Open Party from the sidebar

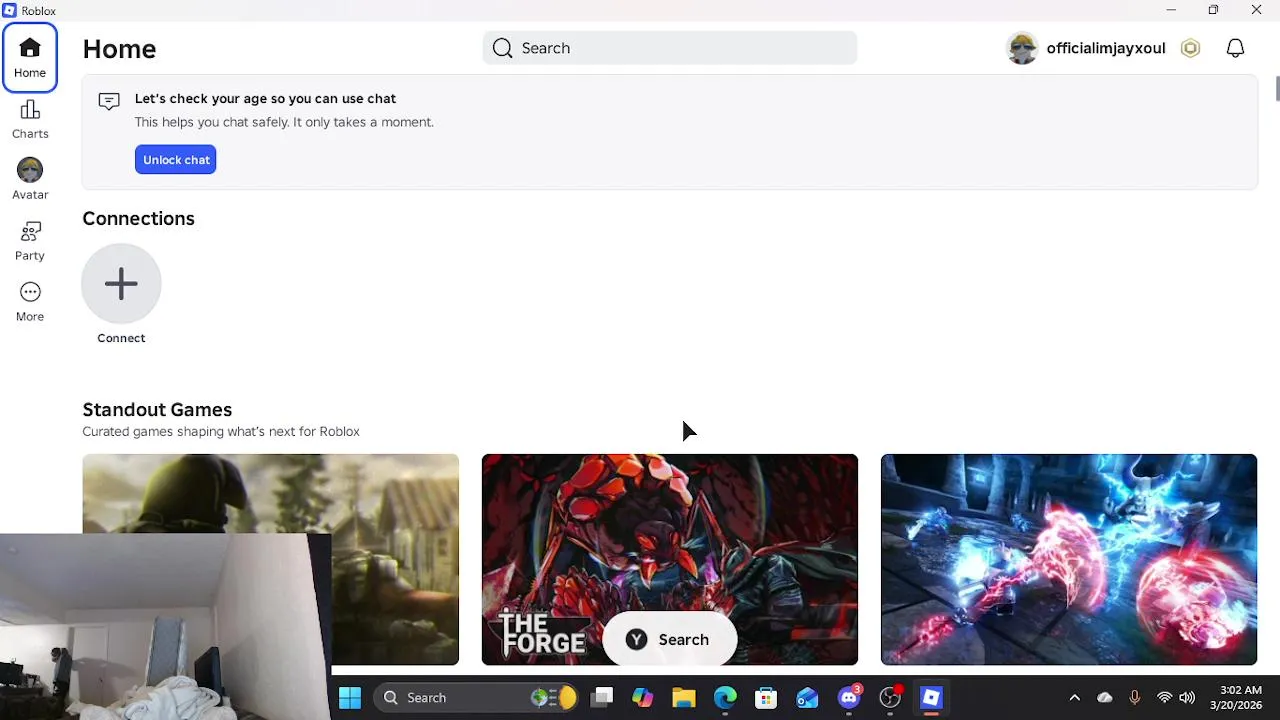pyautogui.click(x=30, y=241)
